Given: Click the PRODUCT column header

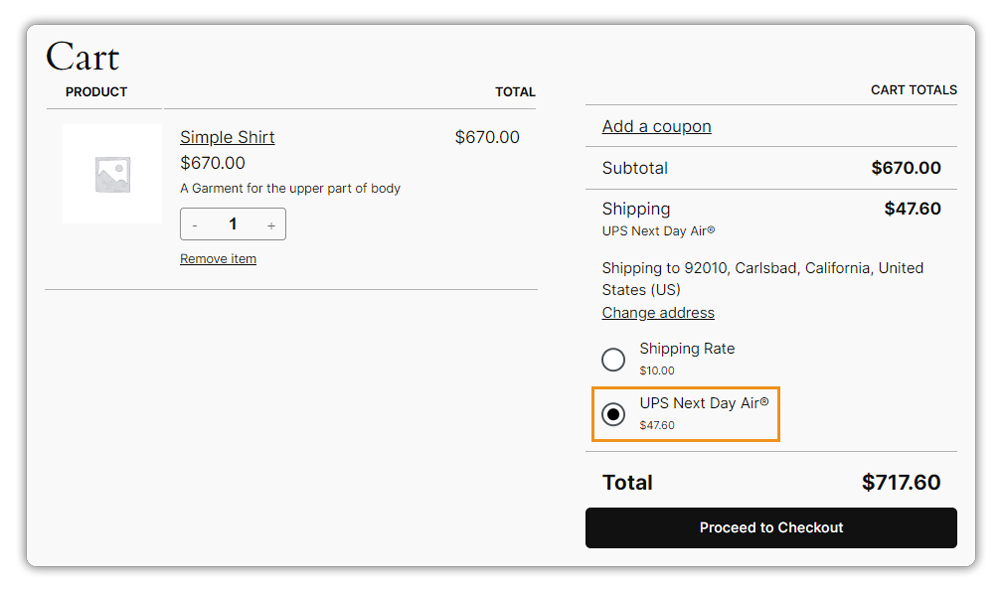Looking at the screenshot, I should 96,92.
